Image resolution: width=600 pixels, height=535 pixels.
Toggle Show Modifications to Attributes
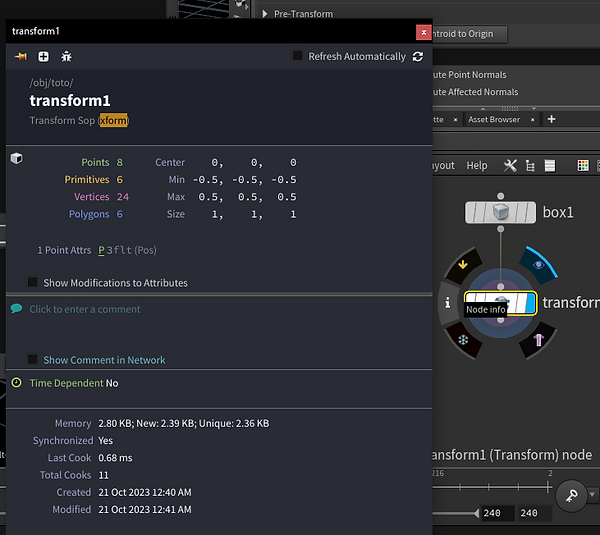[x=33, y=282]
